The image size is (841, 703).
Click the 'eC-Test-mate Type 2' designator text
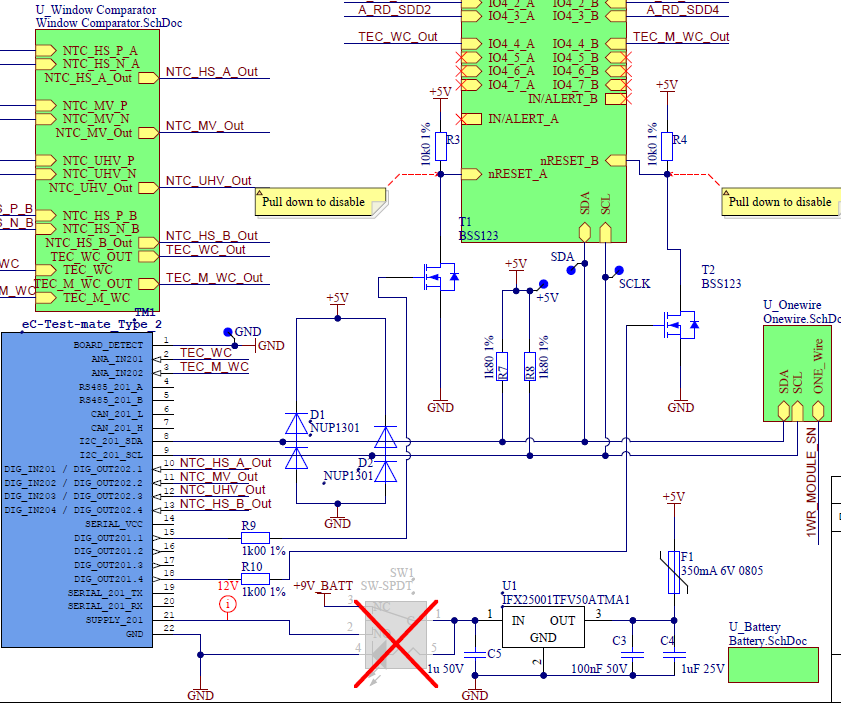coord(91,324)
